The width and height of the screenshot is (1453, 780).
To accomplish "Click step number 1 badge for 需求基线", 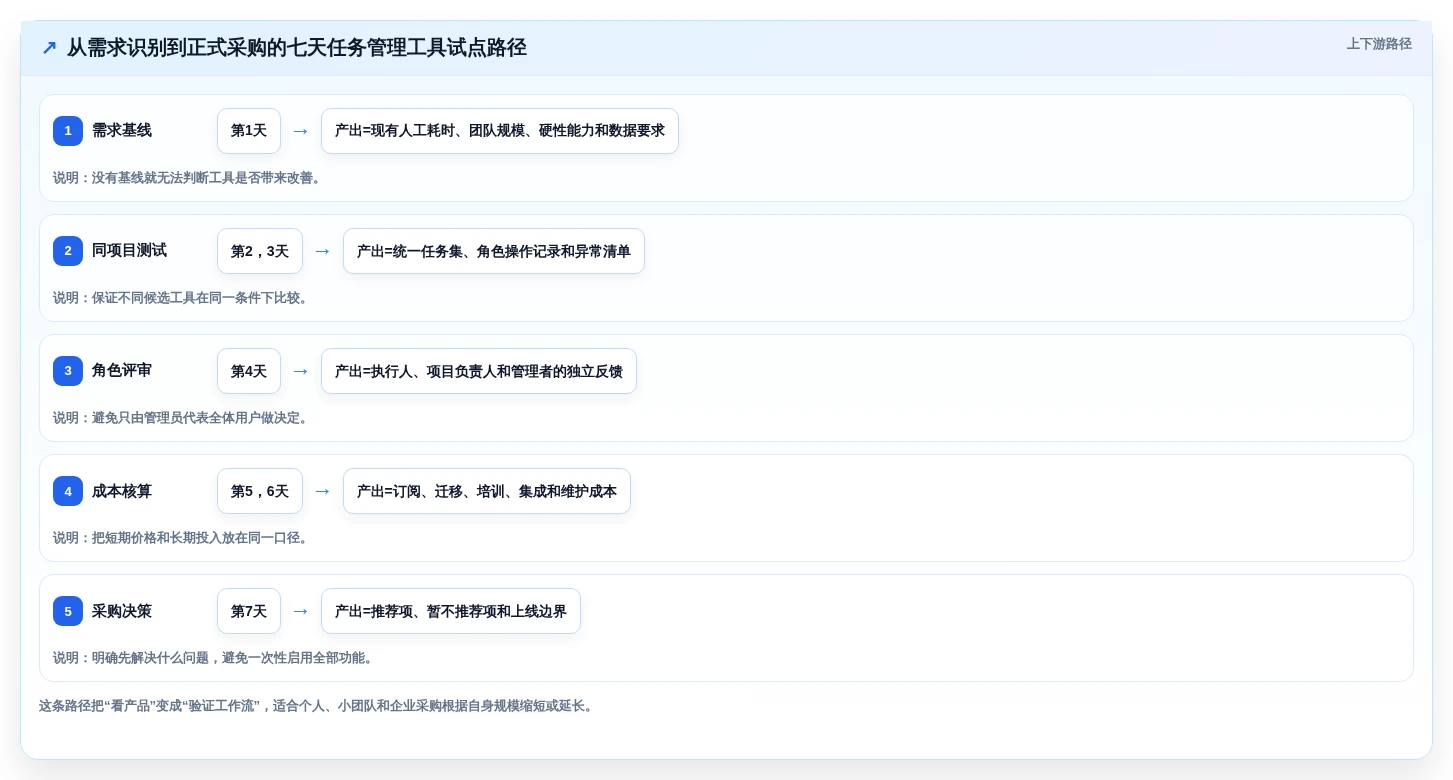I will (68, 131).
